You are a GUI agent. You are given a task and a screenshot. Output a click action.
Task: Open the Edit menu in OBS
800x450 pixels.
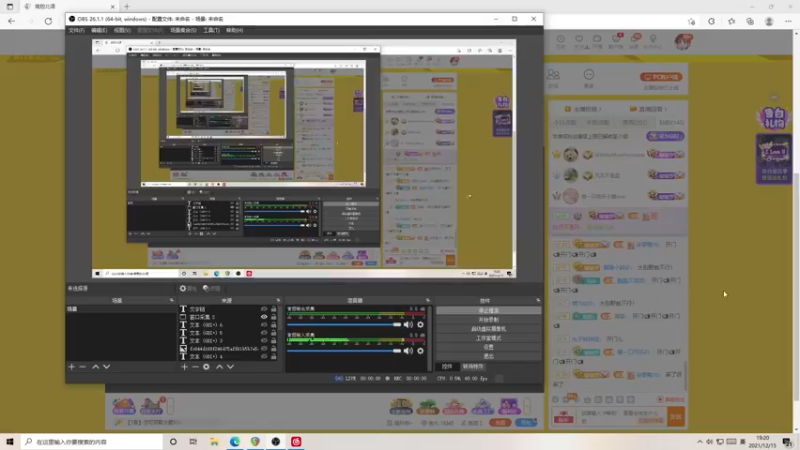click(99, 30)
